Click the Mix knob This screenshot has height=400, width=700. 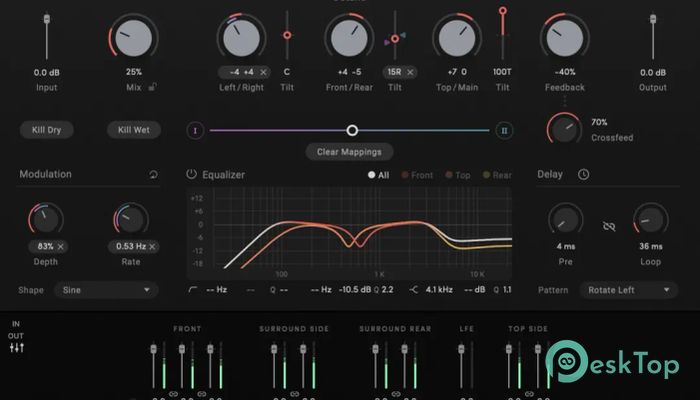coord(133,38)
